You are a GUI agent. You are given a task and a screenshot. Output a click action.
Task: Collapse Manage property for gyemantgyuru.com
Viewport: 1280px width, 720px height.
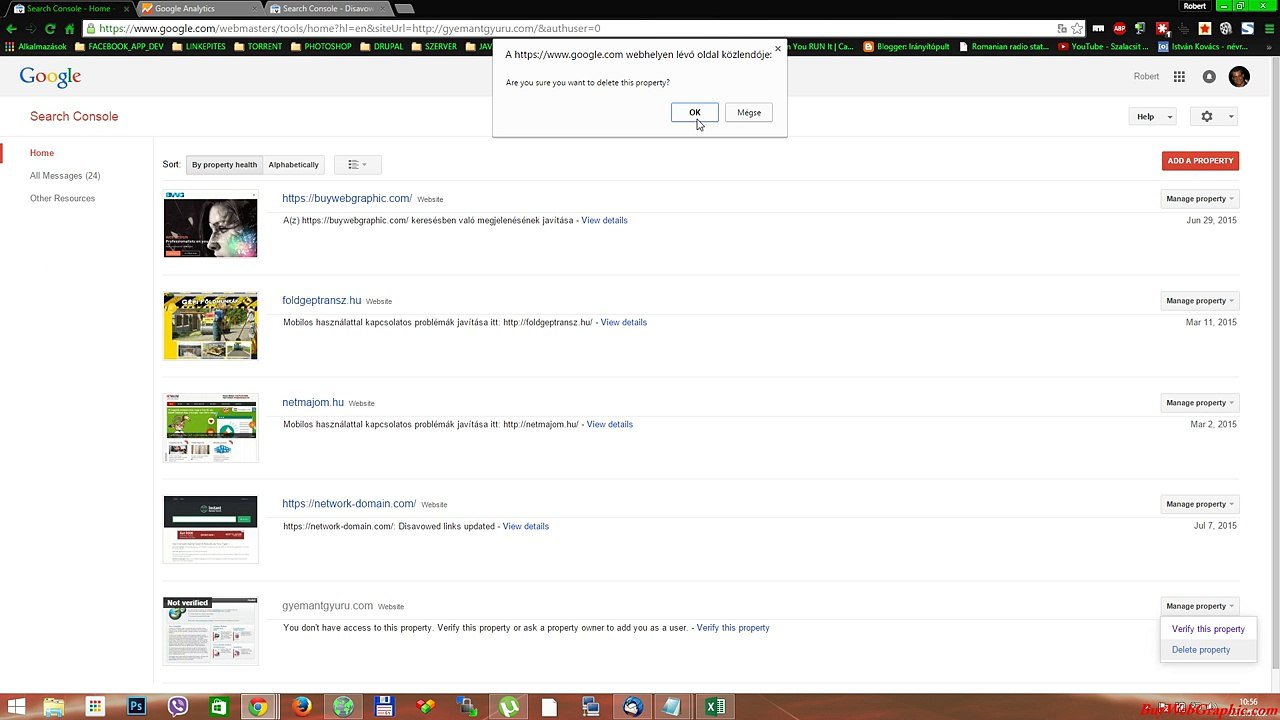1200,606
